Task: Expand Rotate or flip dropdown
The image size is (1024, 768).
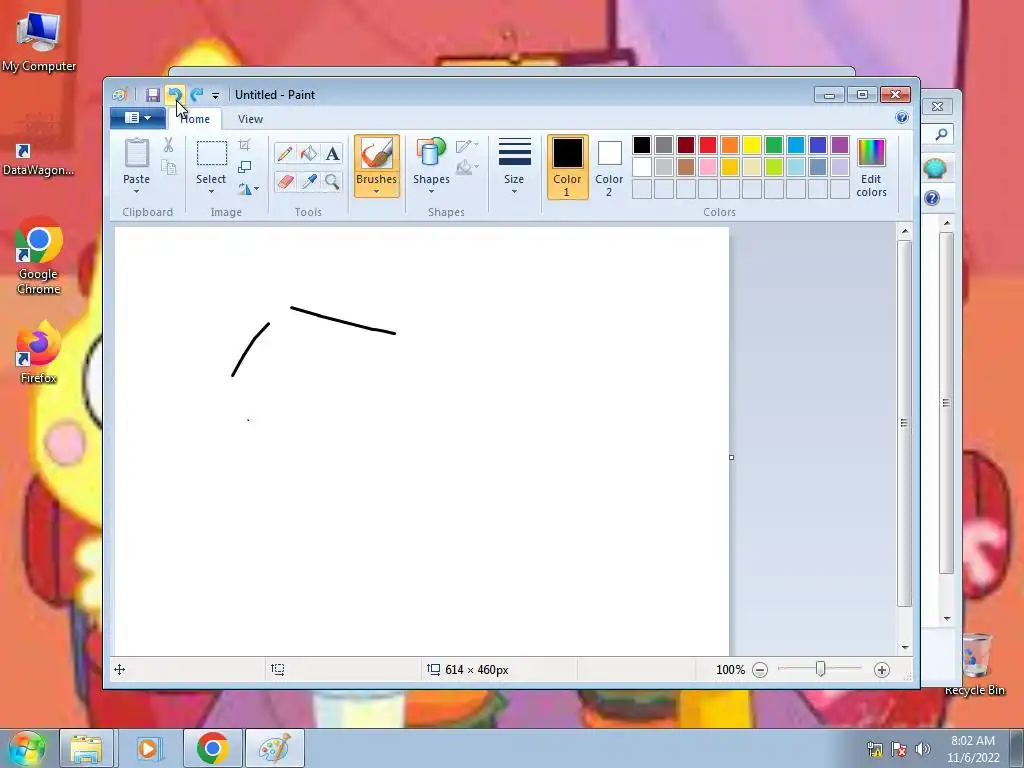Action: pos(248,189)
